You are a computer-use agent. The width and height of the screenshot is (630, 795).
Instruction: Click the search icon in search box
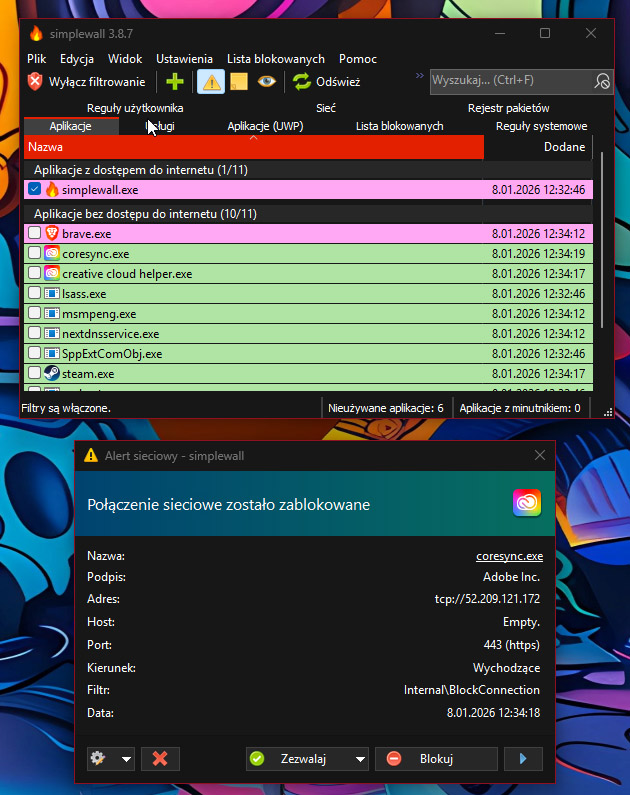click(602, 82)
